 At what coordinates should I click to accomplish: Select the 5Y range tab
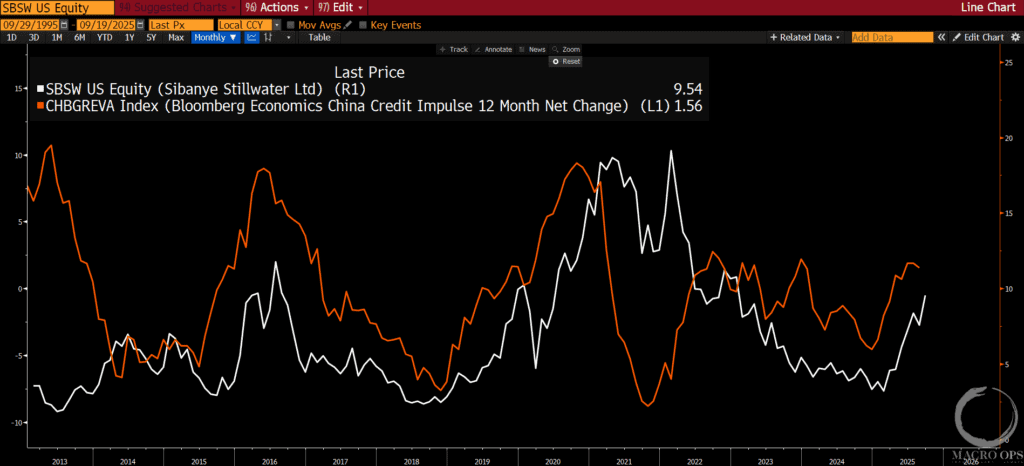tap(152, 37)
